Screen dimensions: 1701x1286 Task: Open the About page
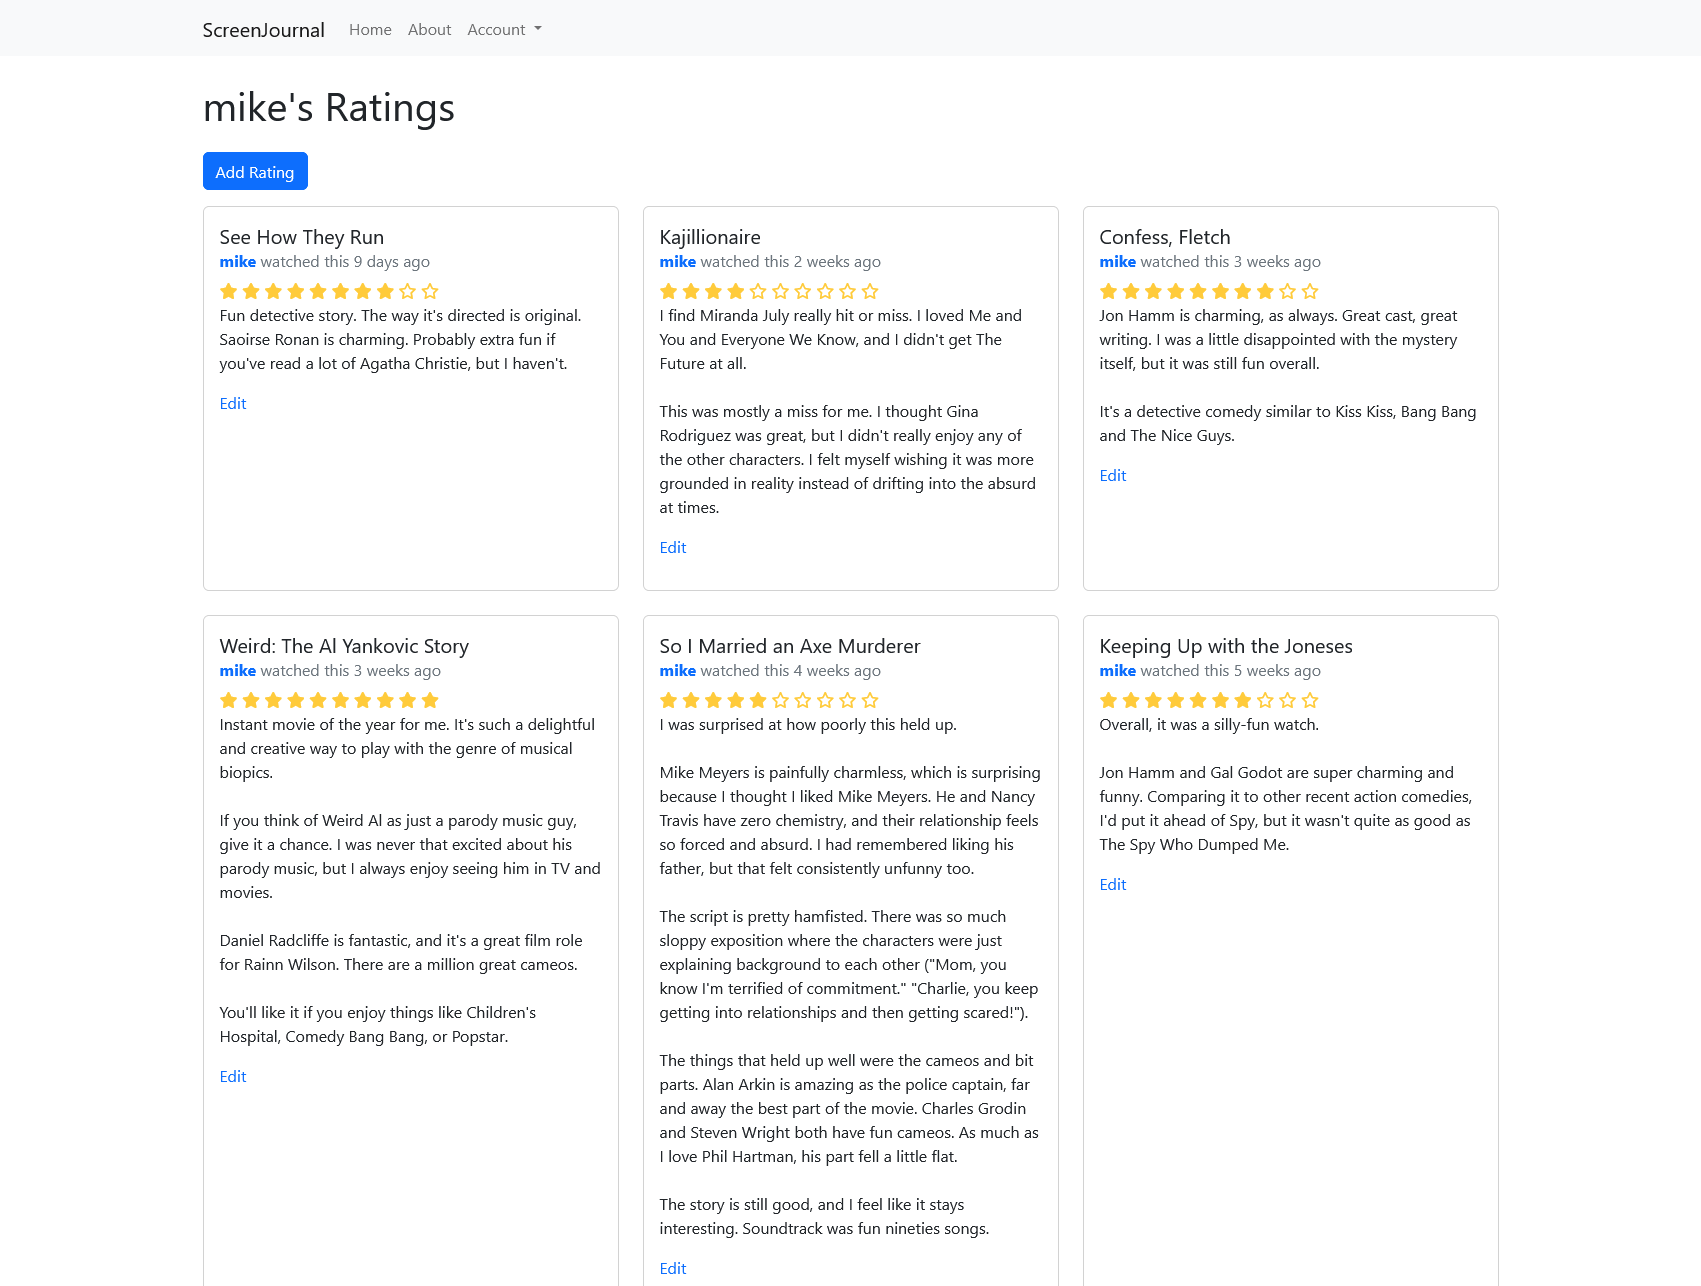(429, 30)
